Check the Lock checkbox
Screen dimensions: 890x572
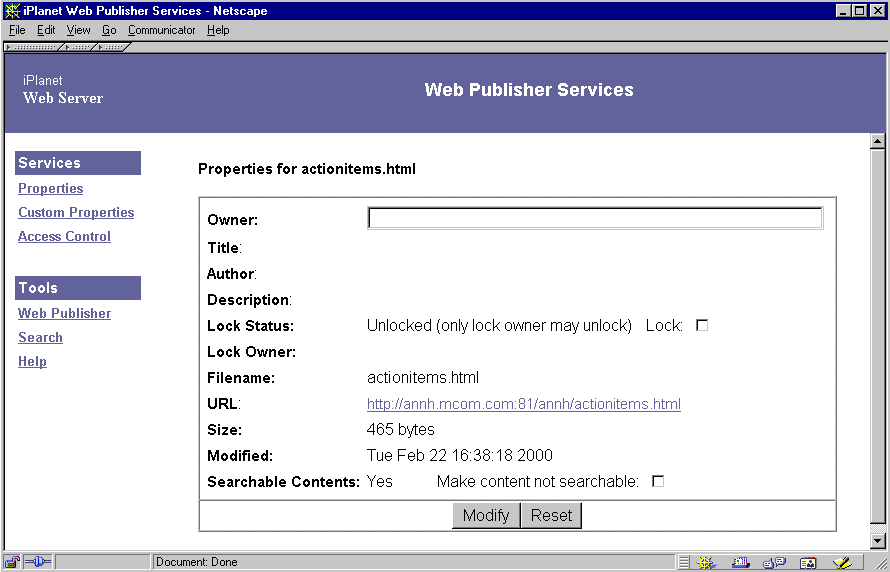[x=702, y=325]
